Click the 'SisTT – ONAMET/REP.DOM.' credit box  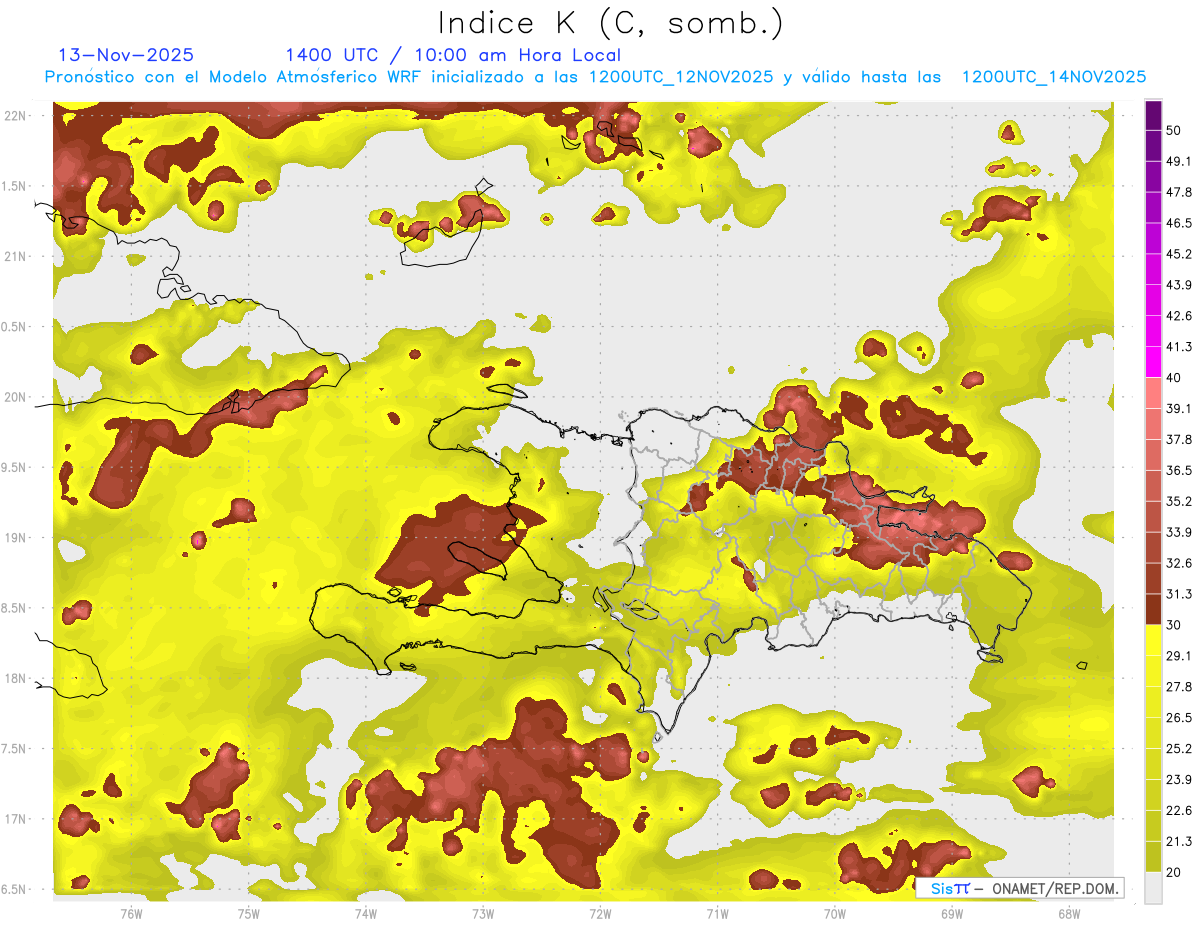click(x=1019, y=887)
